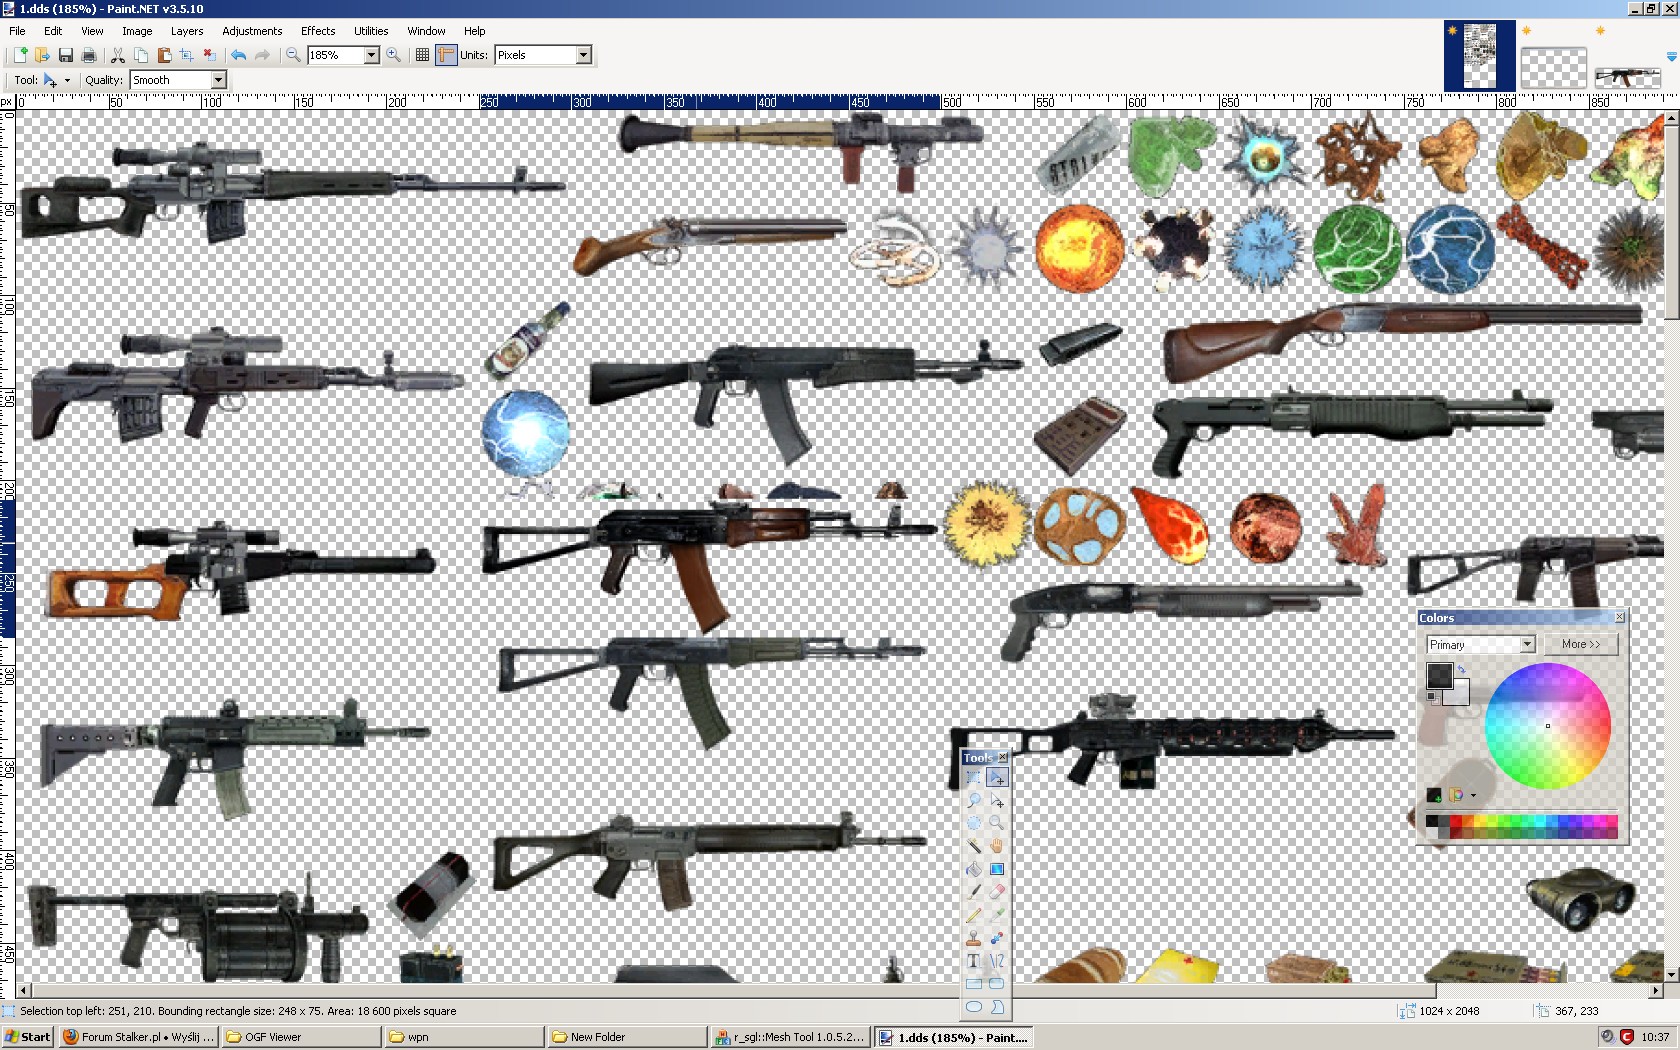The image size is (1680, 1050).
Task: Open the Tool chooser dropdown arrow
Action: pyautogui.click(x=67, y=80)
